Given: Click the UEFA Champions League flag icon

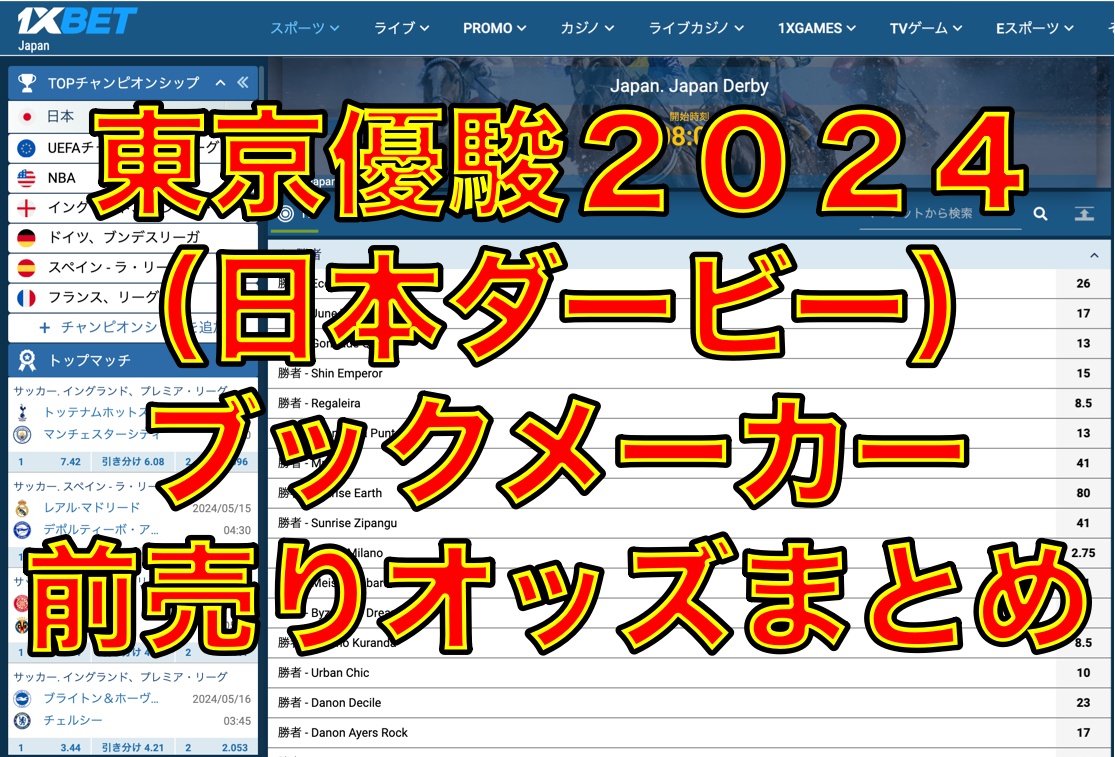Looking at the screenshot, I should click(x=26, y=148).
